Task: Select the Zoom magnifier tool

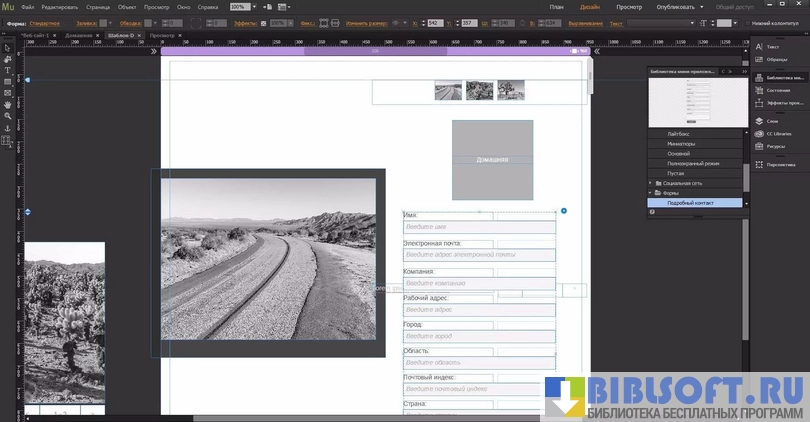Action: pos(7,116)
